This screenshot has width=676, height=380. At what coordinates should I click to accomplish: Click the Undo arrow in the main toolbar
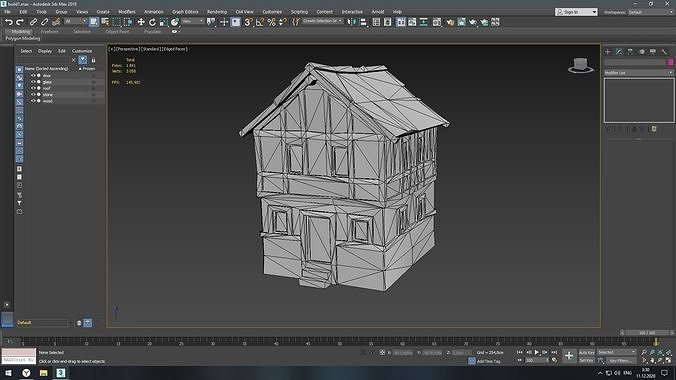pos(9,22)
